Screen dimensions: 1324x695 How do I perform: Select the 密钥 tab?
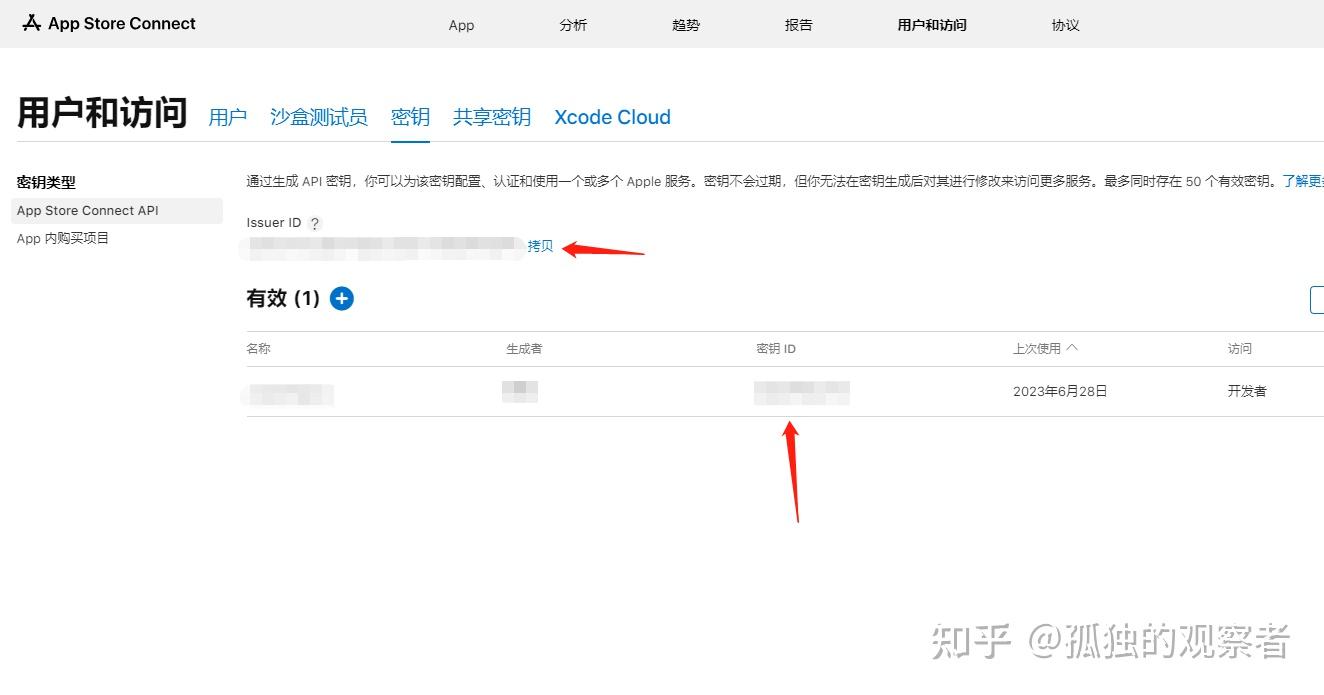[x=410, y=117]
